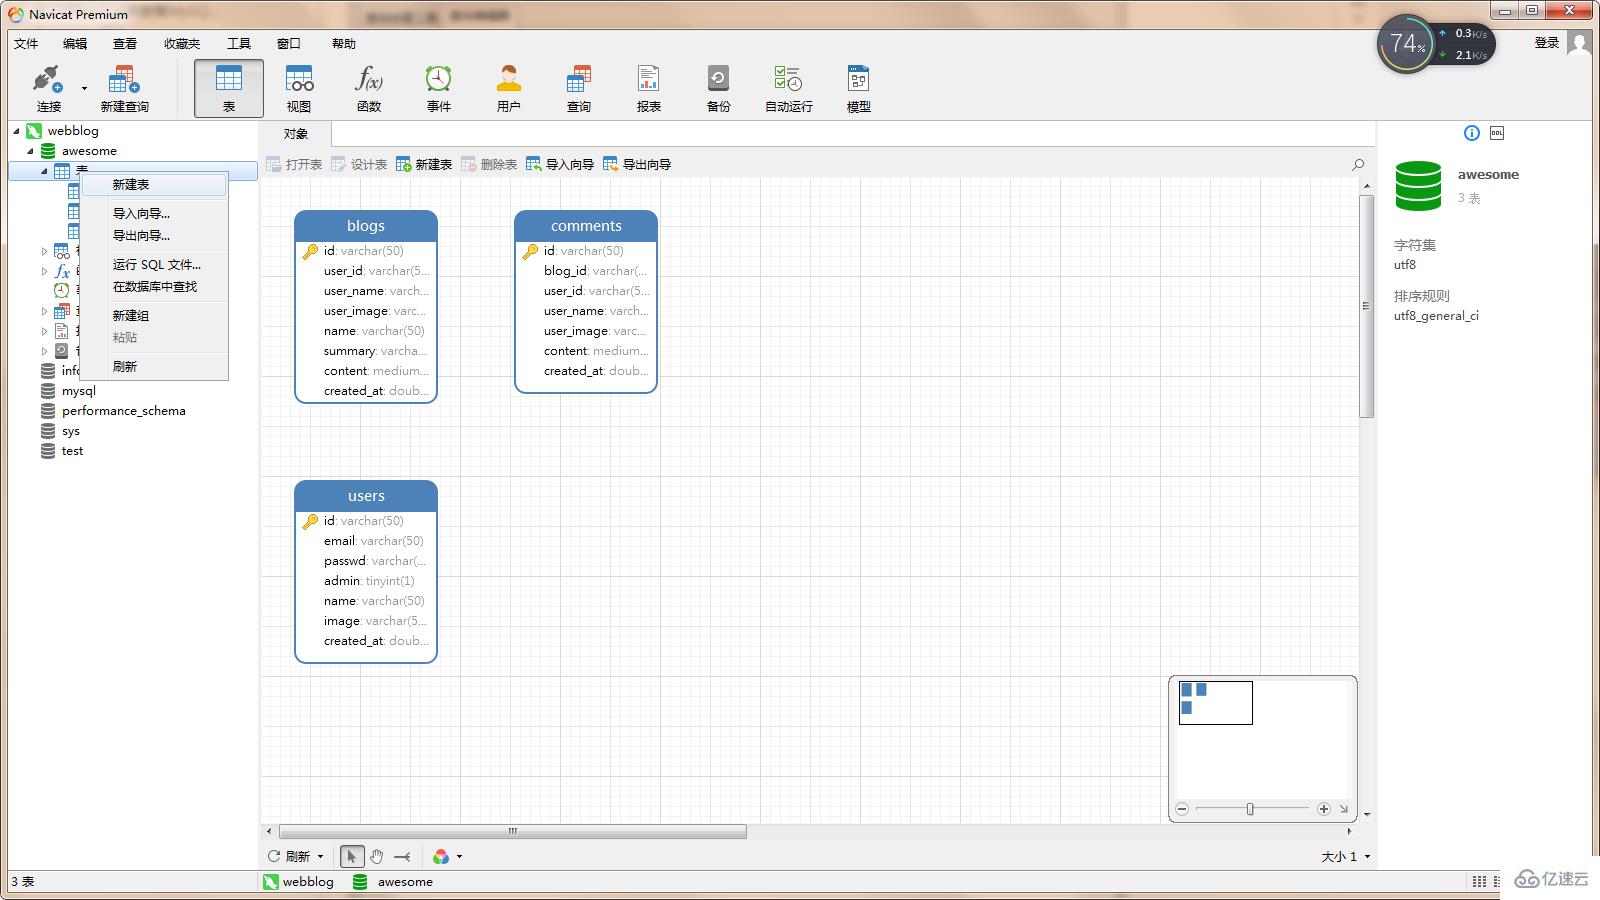The height and width of the screenshot is (900, 1600).
Task: Click 导入向导 in the object toolbar
Action: point(560,164)
